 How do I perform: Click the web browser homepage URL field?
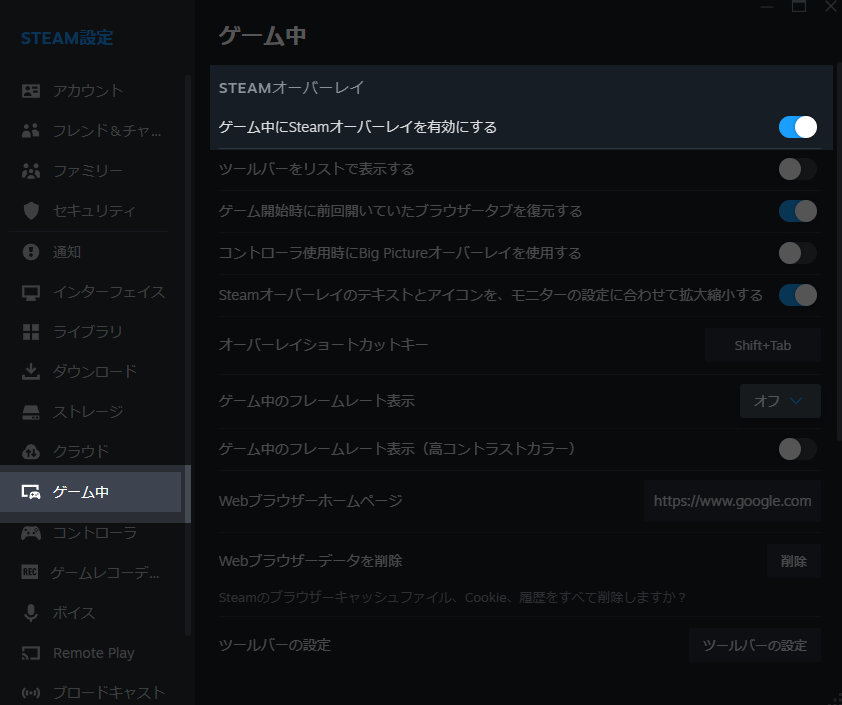click(732, 501)
